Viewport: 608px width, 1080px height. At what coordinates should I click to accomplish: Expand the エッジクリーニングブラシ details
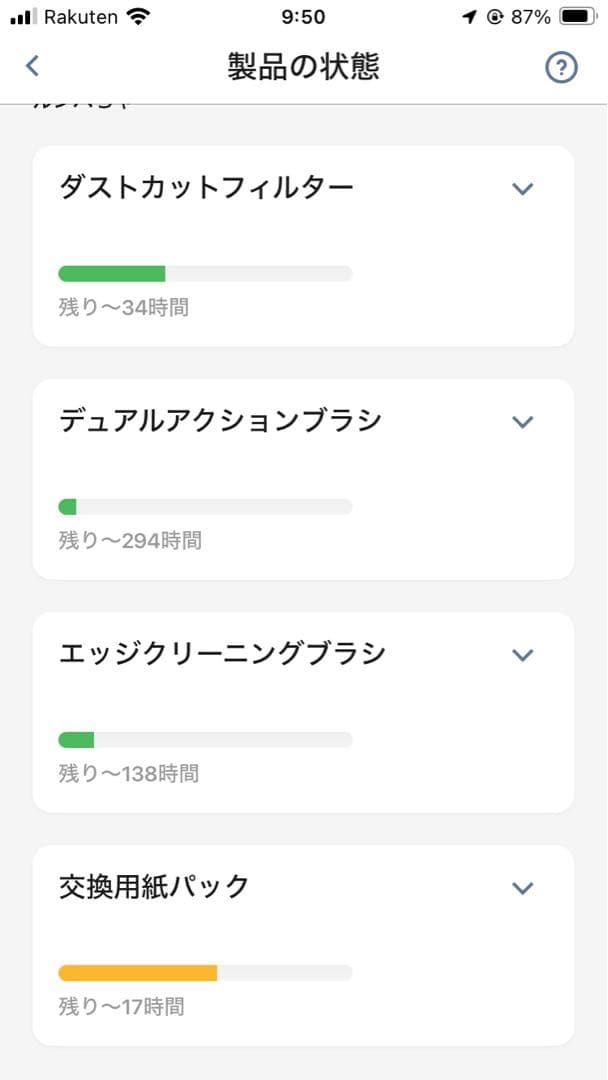(521, 654)
